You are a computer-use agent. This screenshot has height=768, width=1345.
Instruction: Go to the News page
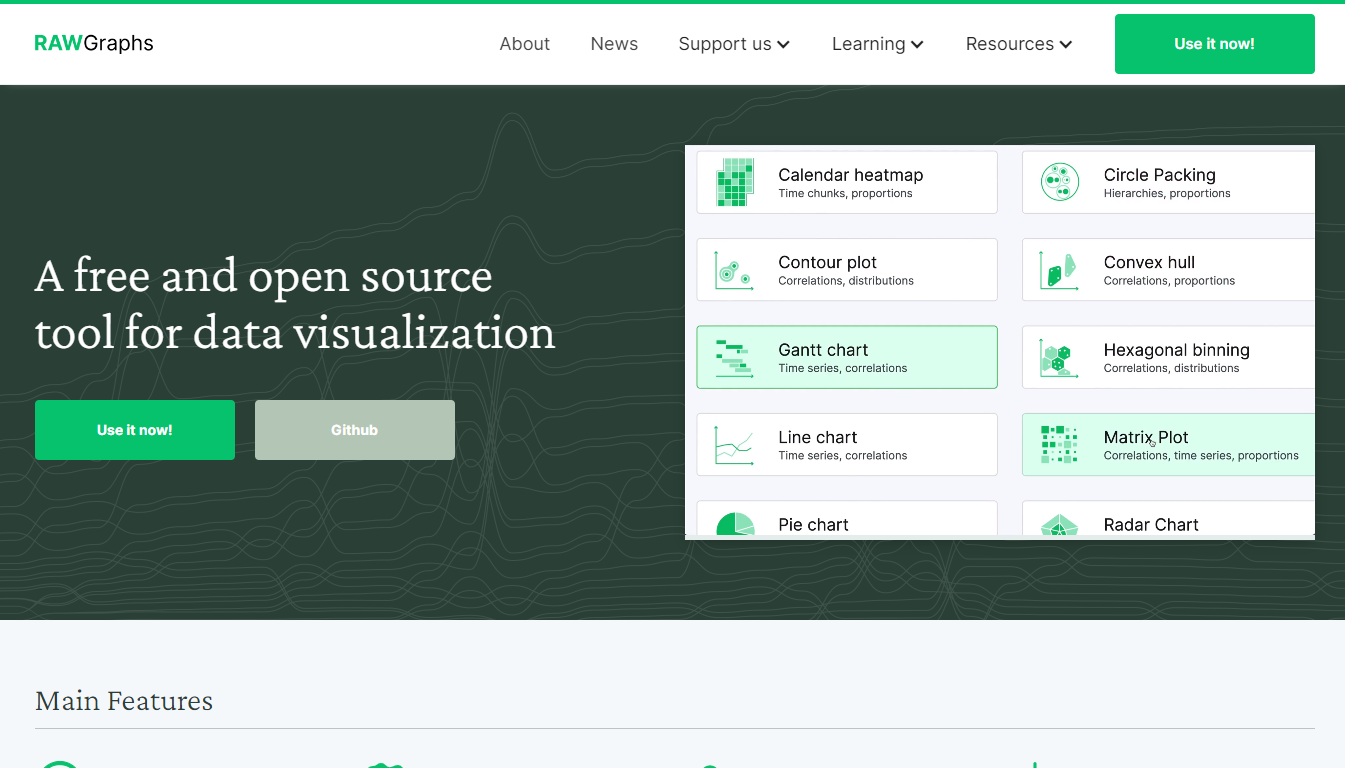(614, 44)
